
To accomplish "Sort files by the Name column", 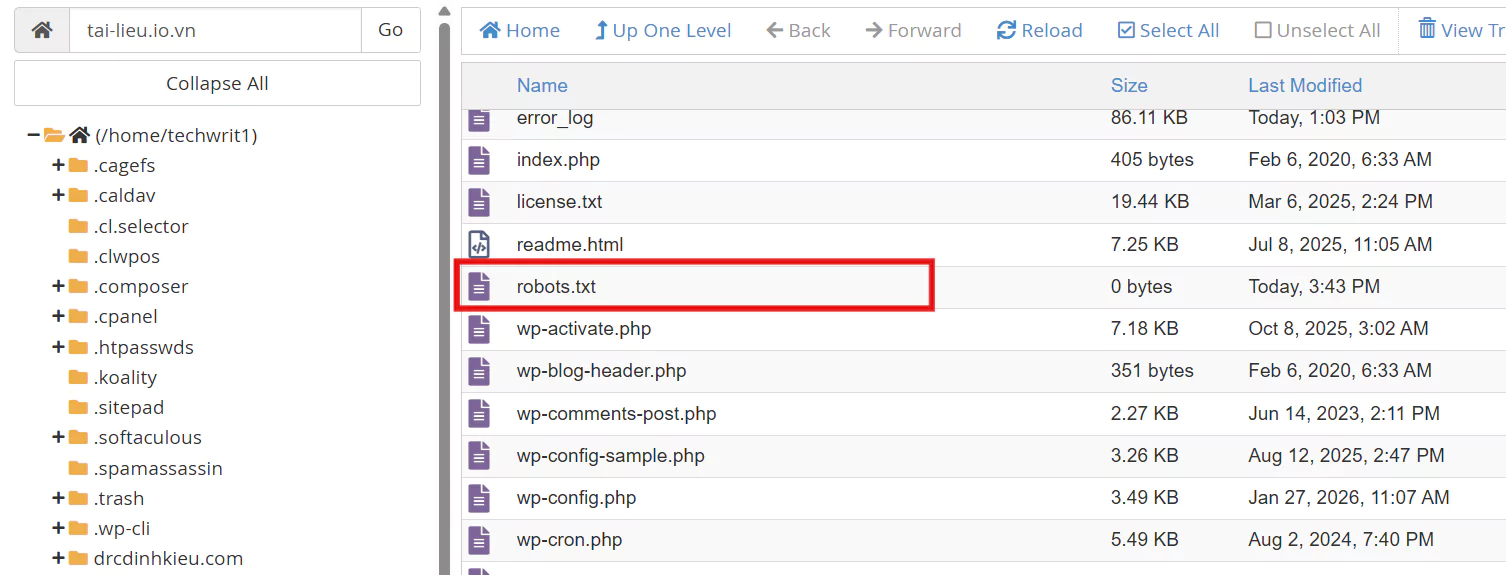I will coord(542,85).
